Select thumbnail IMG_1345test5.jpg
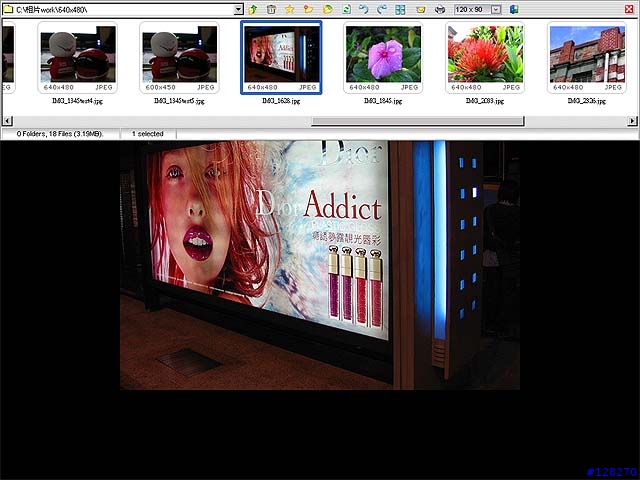Screen dimensions: 640x480 pyautogui.click(x=179, y=58)
